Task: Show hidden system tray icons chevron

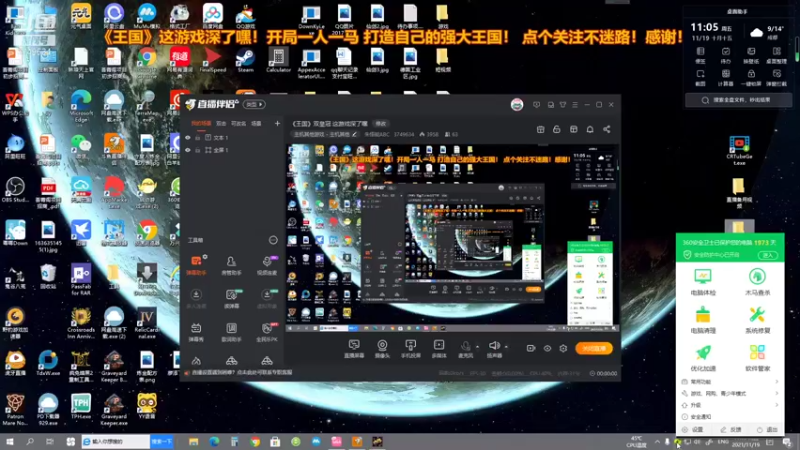Action: coord(657,442)
